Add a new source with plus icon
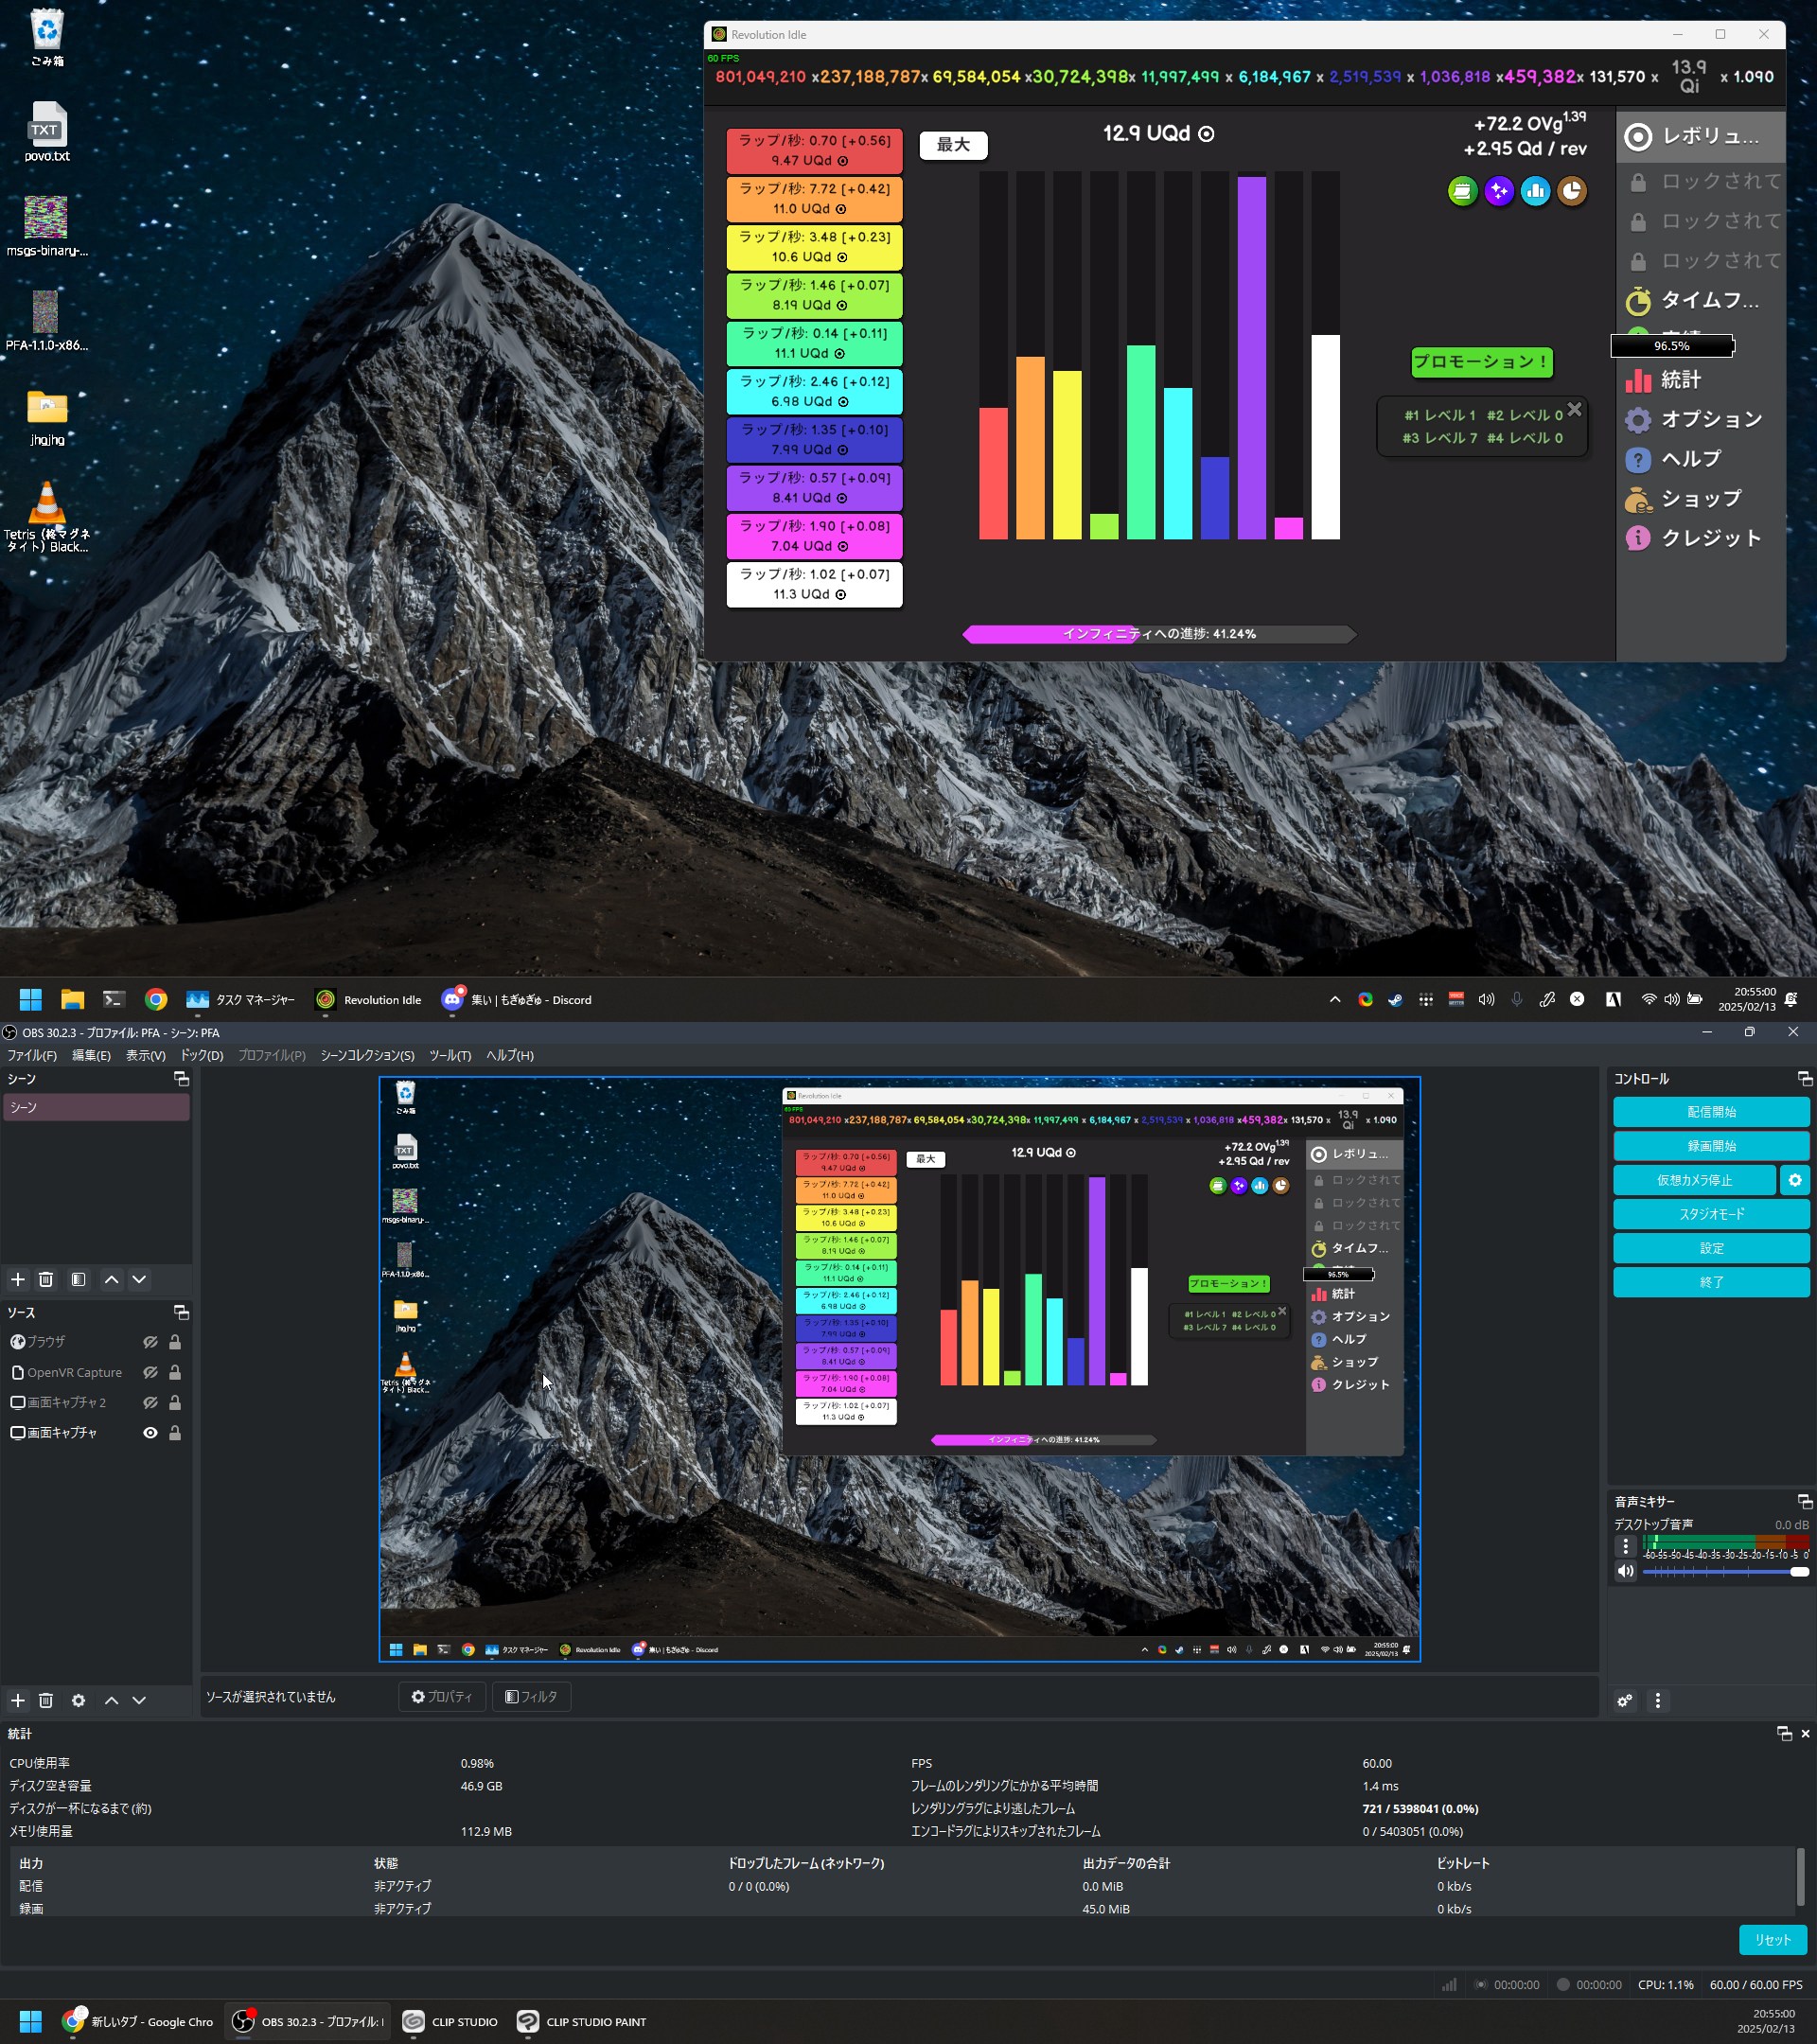1817x2044 pixels. pyautogui.click(x=18, y=1700)
